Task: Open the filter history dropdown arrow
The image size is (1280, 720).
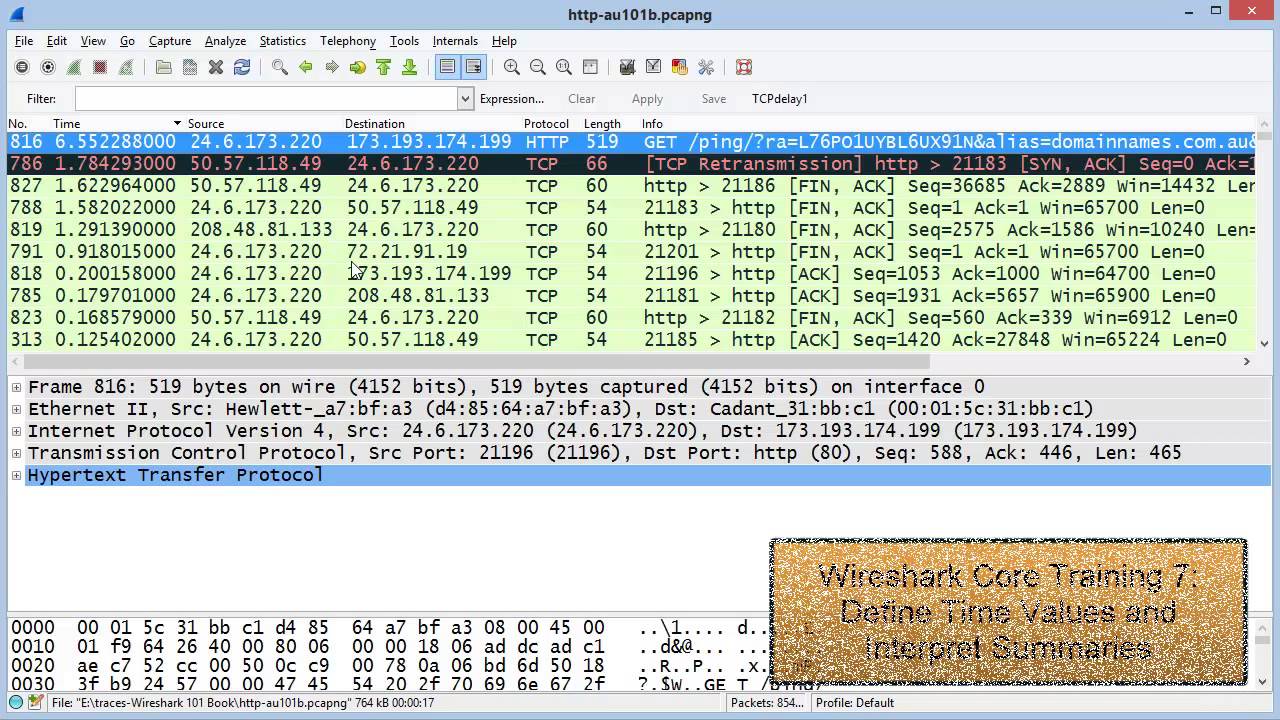Action: pyautogui.click(x=465, y=98)
